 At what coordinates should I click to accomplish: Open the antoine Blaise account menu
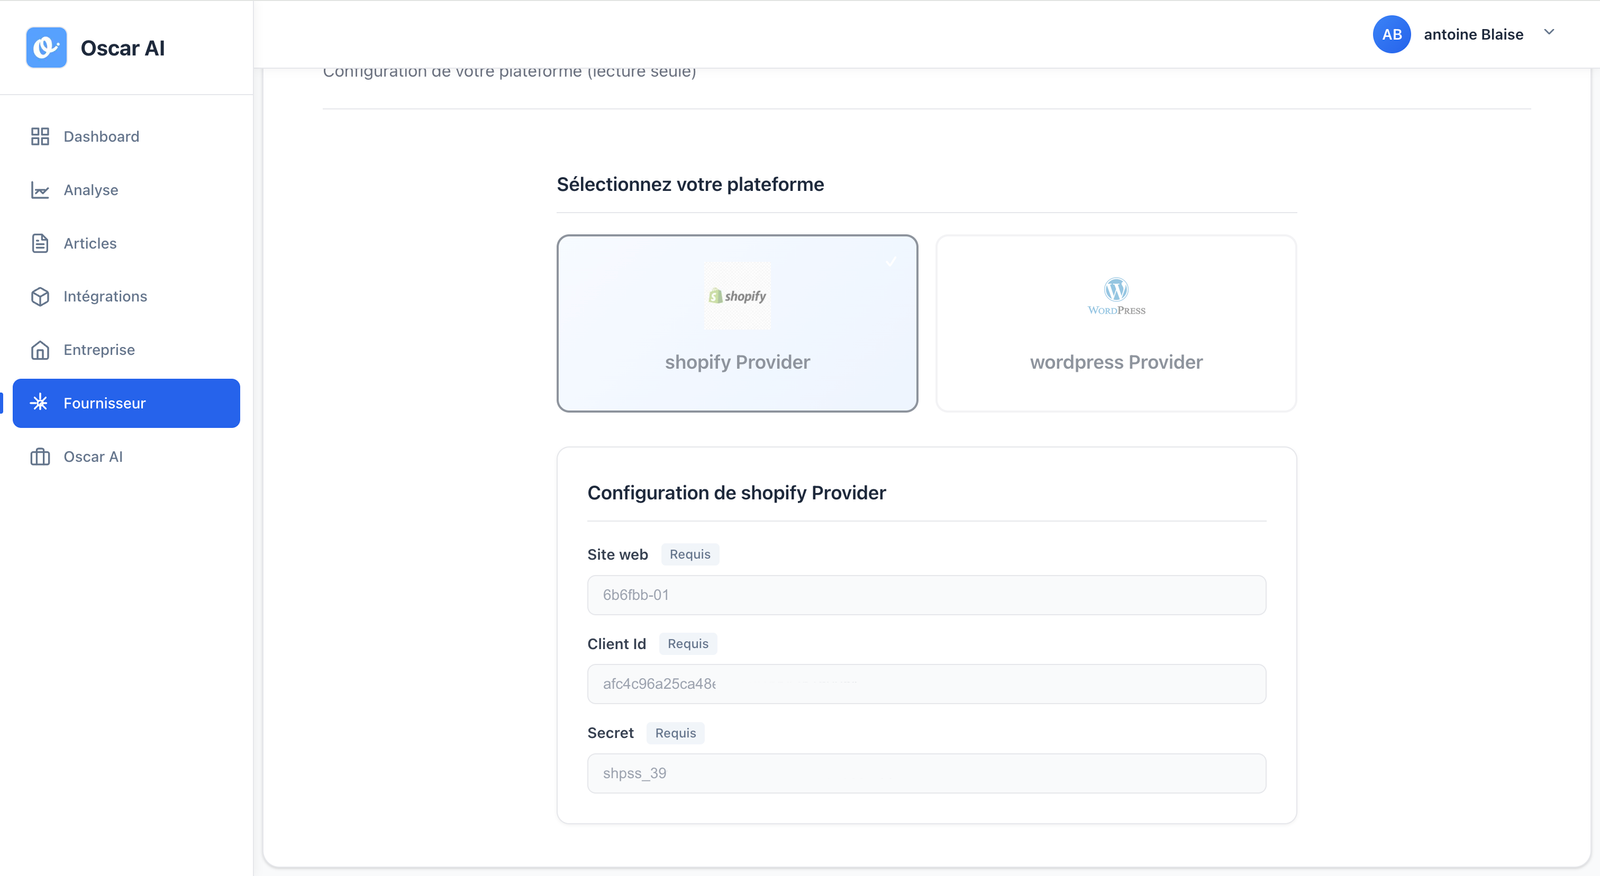click(1473, 34)
